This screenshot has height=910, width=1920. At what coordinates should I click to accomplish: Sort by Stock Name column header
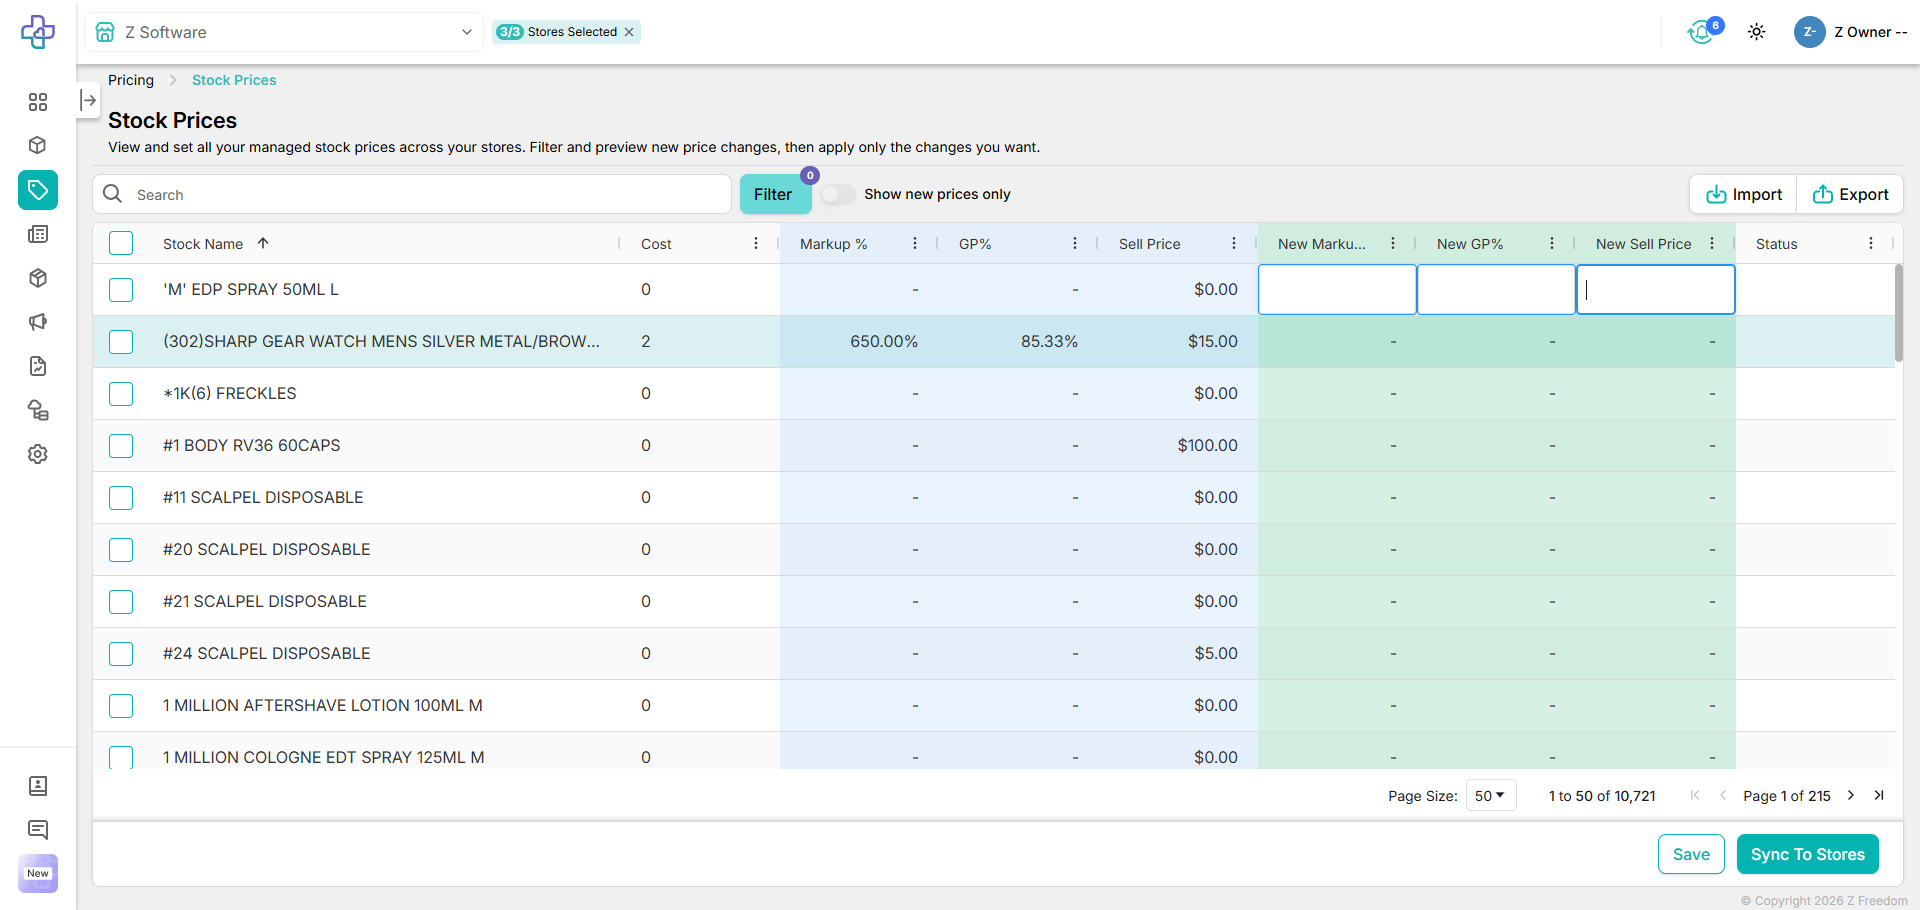pyautogui.click(x=203, y=244)
